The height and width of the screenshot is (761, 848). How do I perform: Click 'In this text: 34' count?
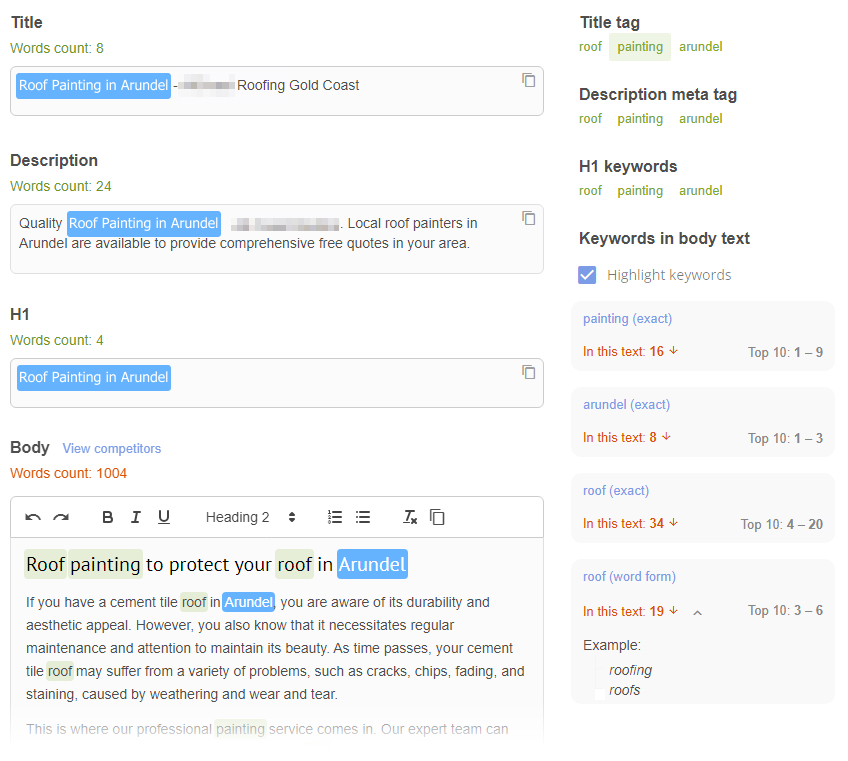[623, 524]
